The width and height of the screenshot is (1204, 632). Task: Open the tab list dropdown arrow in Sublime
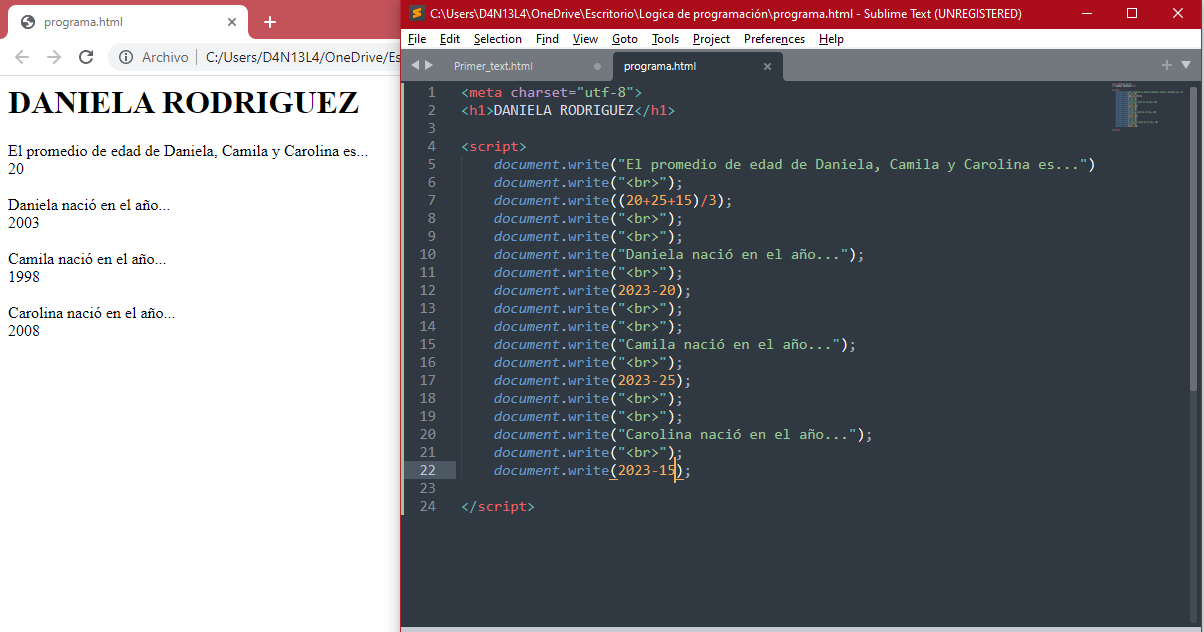coord(1186,65)
